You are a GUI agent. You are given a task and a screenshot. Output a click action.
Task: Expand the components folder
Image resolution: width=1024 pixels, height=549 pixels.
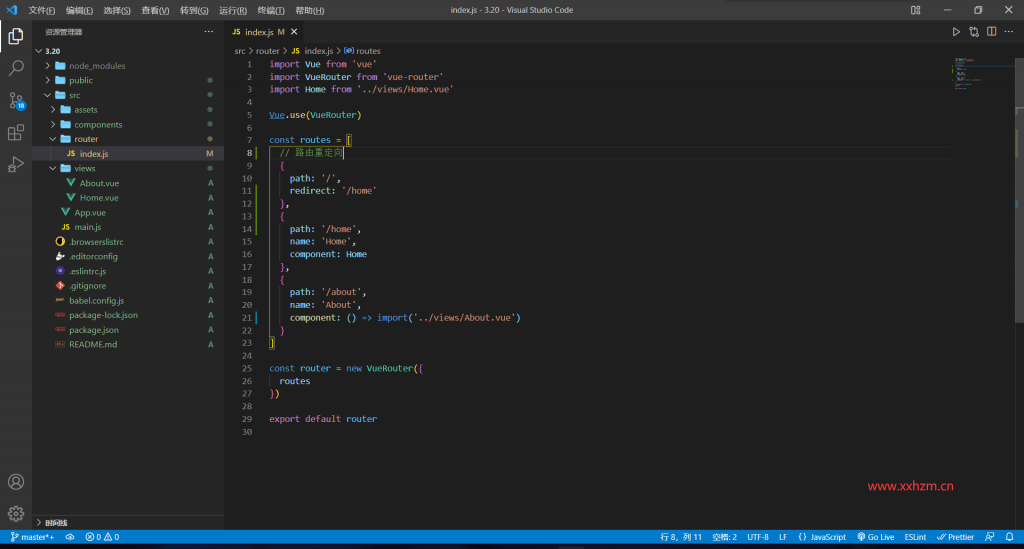(x=98, y=125)
